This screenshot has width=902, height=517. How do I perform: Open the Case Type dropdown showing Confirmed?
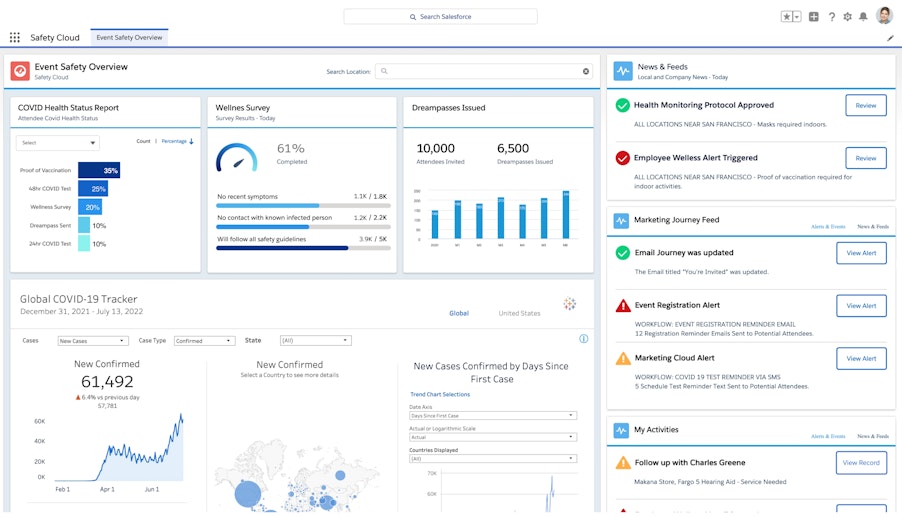(204, 341)
